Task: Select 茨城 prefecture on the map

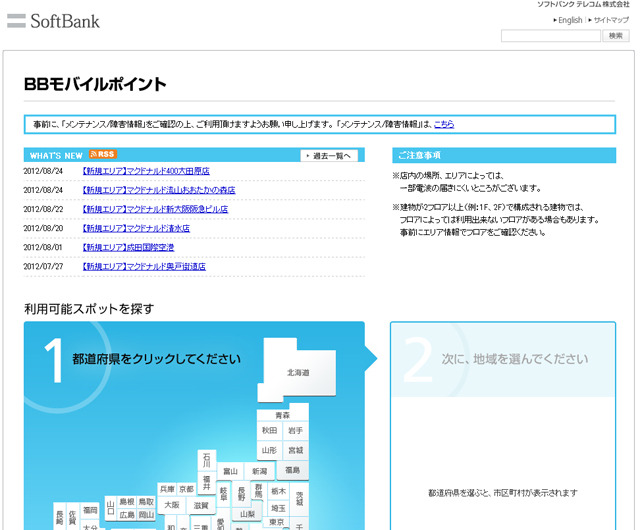Action: [x=300, y=499]
